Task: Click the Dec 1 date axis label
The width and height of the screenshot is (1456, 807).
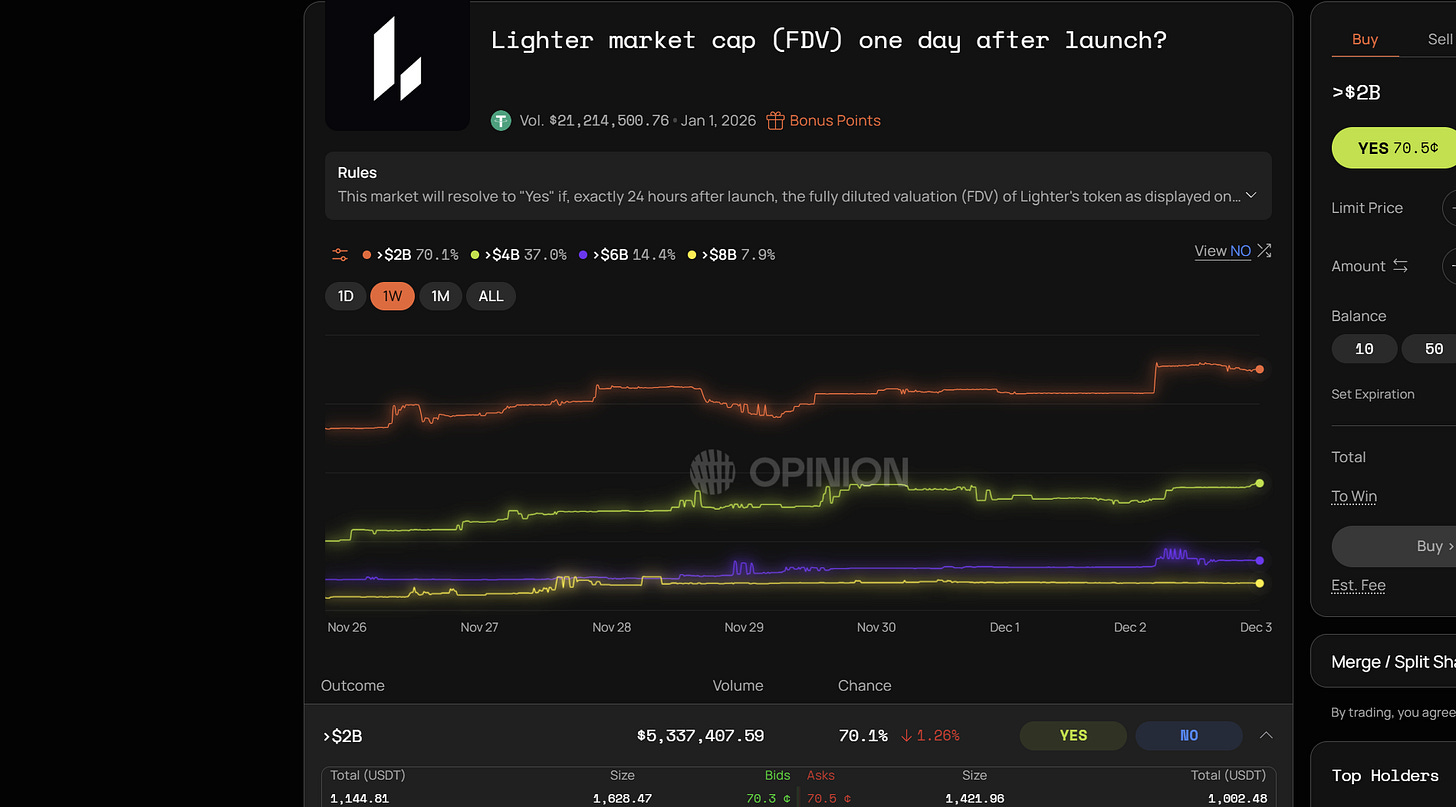Action: coord(1005,627)
